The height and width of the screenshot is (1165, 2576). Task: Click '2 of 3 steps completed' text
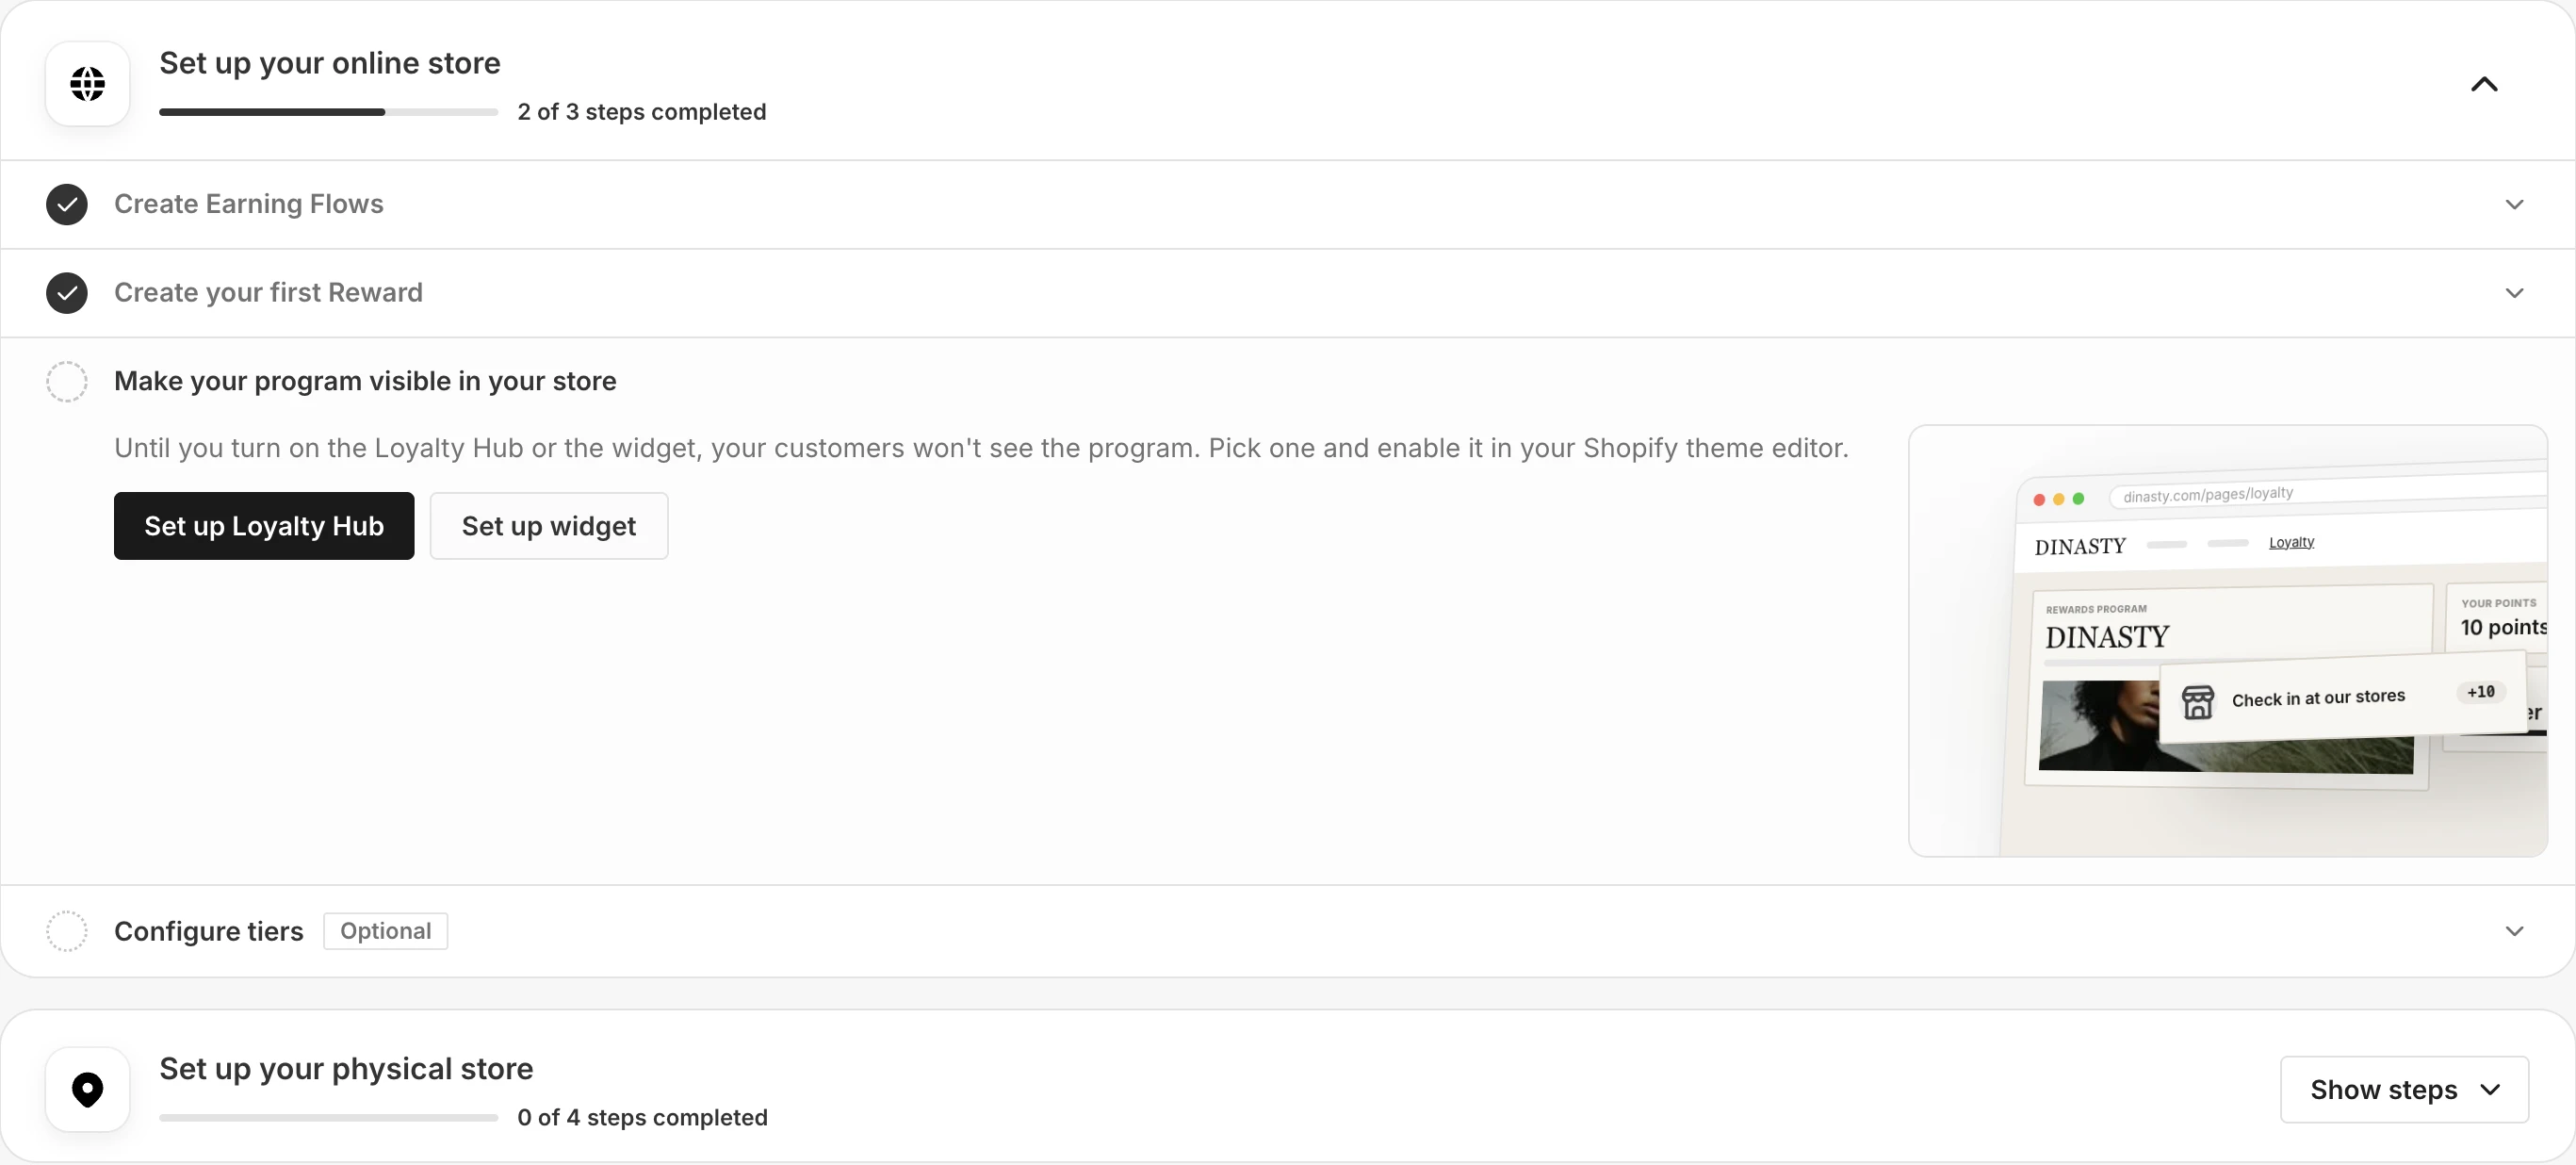tap(642, 112)
